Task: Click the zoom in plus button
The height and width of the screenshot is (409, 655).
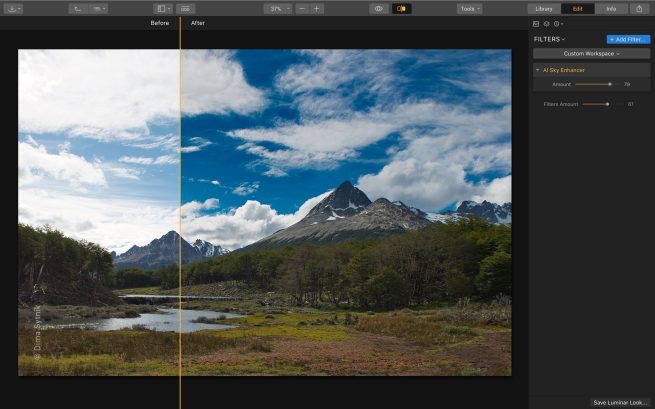Action: (x=317, y=8)
